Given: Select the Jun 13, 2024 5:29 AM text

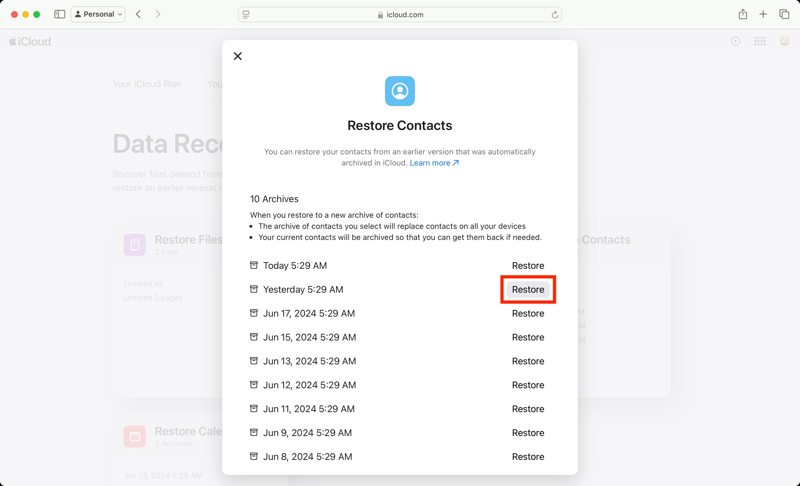Looking at the screenshot, I should coord(310,361).
